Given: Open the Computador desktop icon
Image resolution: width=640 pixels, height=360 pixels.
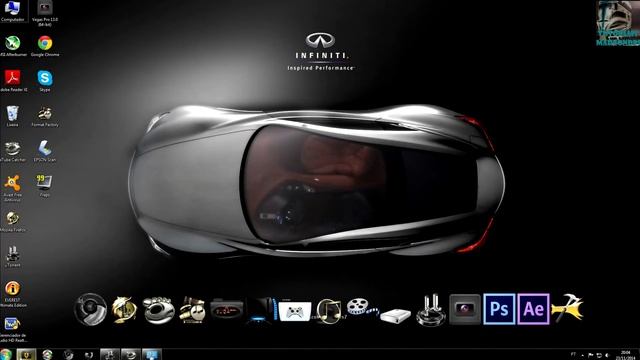Looking at the screenshot, I should (x=12, y=11).
